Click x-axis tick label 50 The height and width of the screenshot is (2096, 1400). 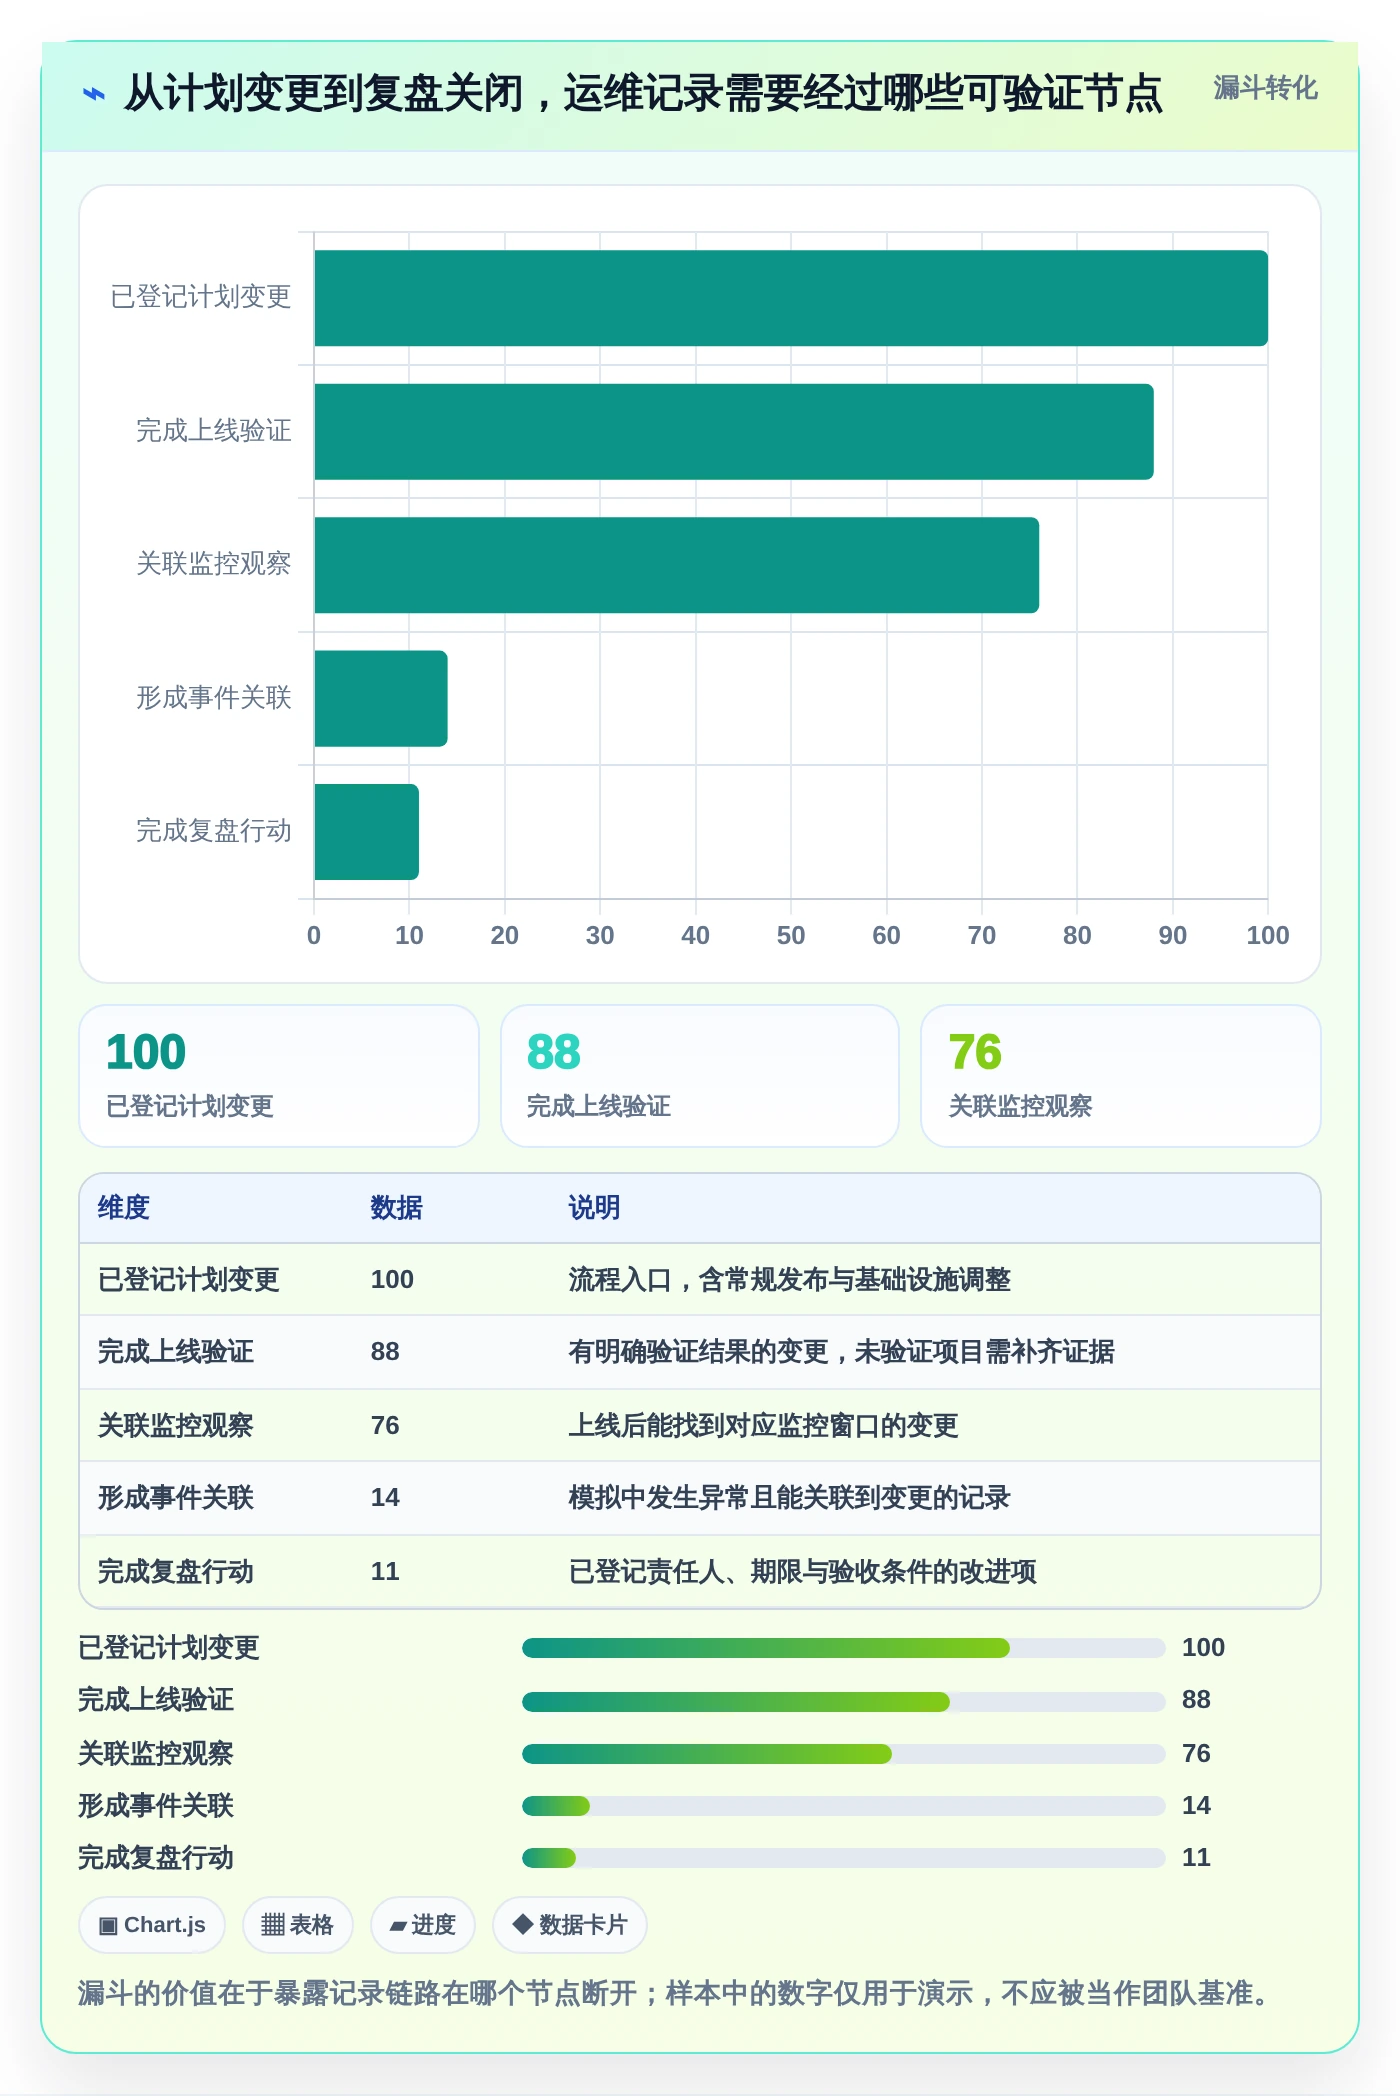pyautogui.click(x=791, y=936)
